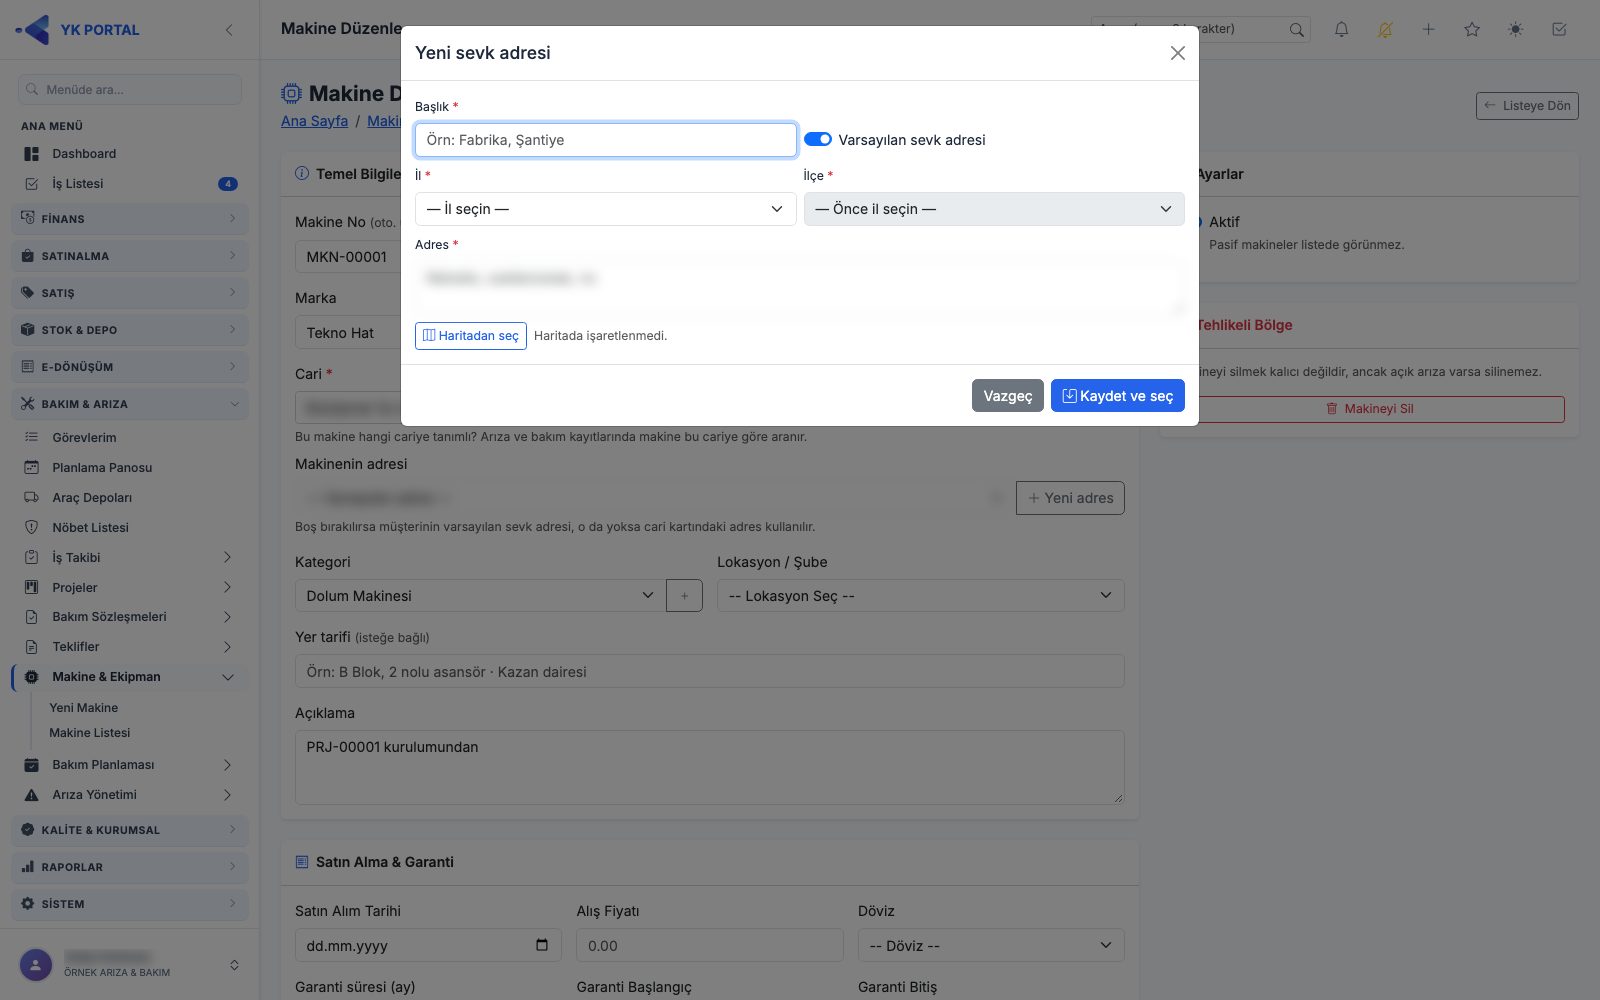Viewport: 1600px width, 1000px height.
Task: Click the Vazgeç button
Action: click(1007, 396)
